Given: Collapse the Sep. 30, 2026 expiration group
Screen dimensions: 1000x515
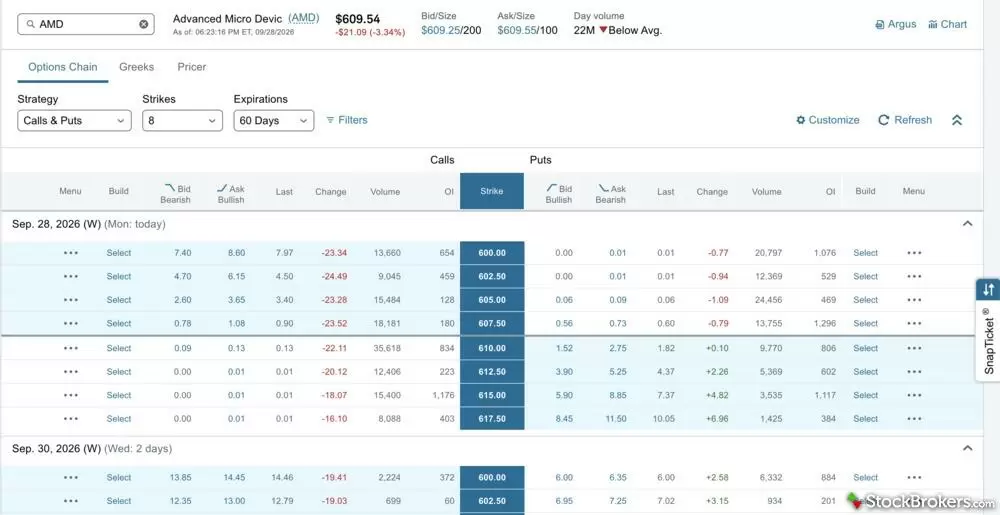Looking at the screenshot, I should (x=967, y=448).
